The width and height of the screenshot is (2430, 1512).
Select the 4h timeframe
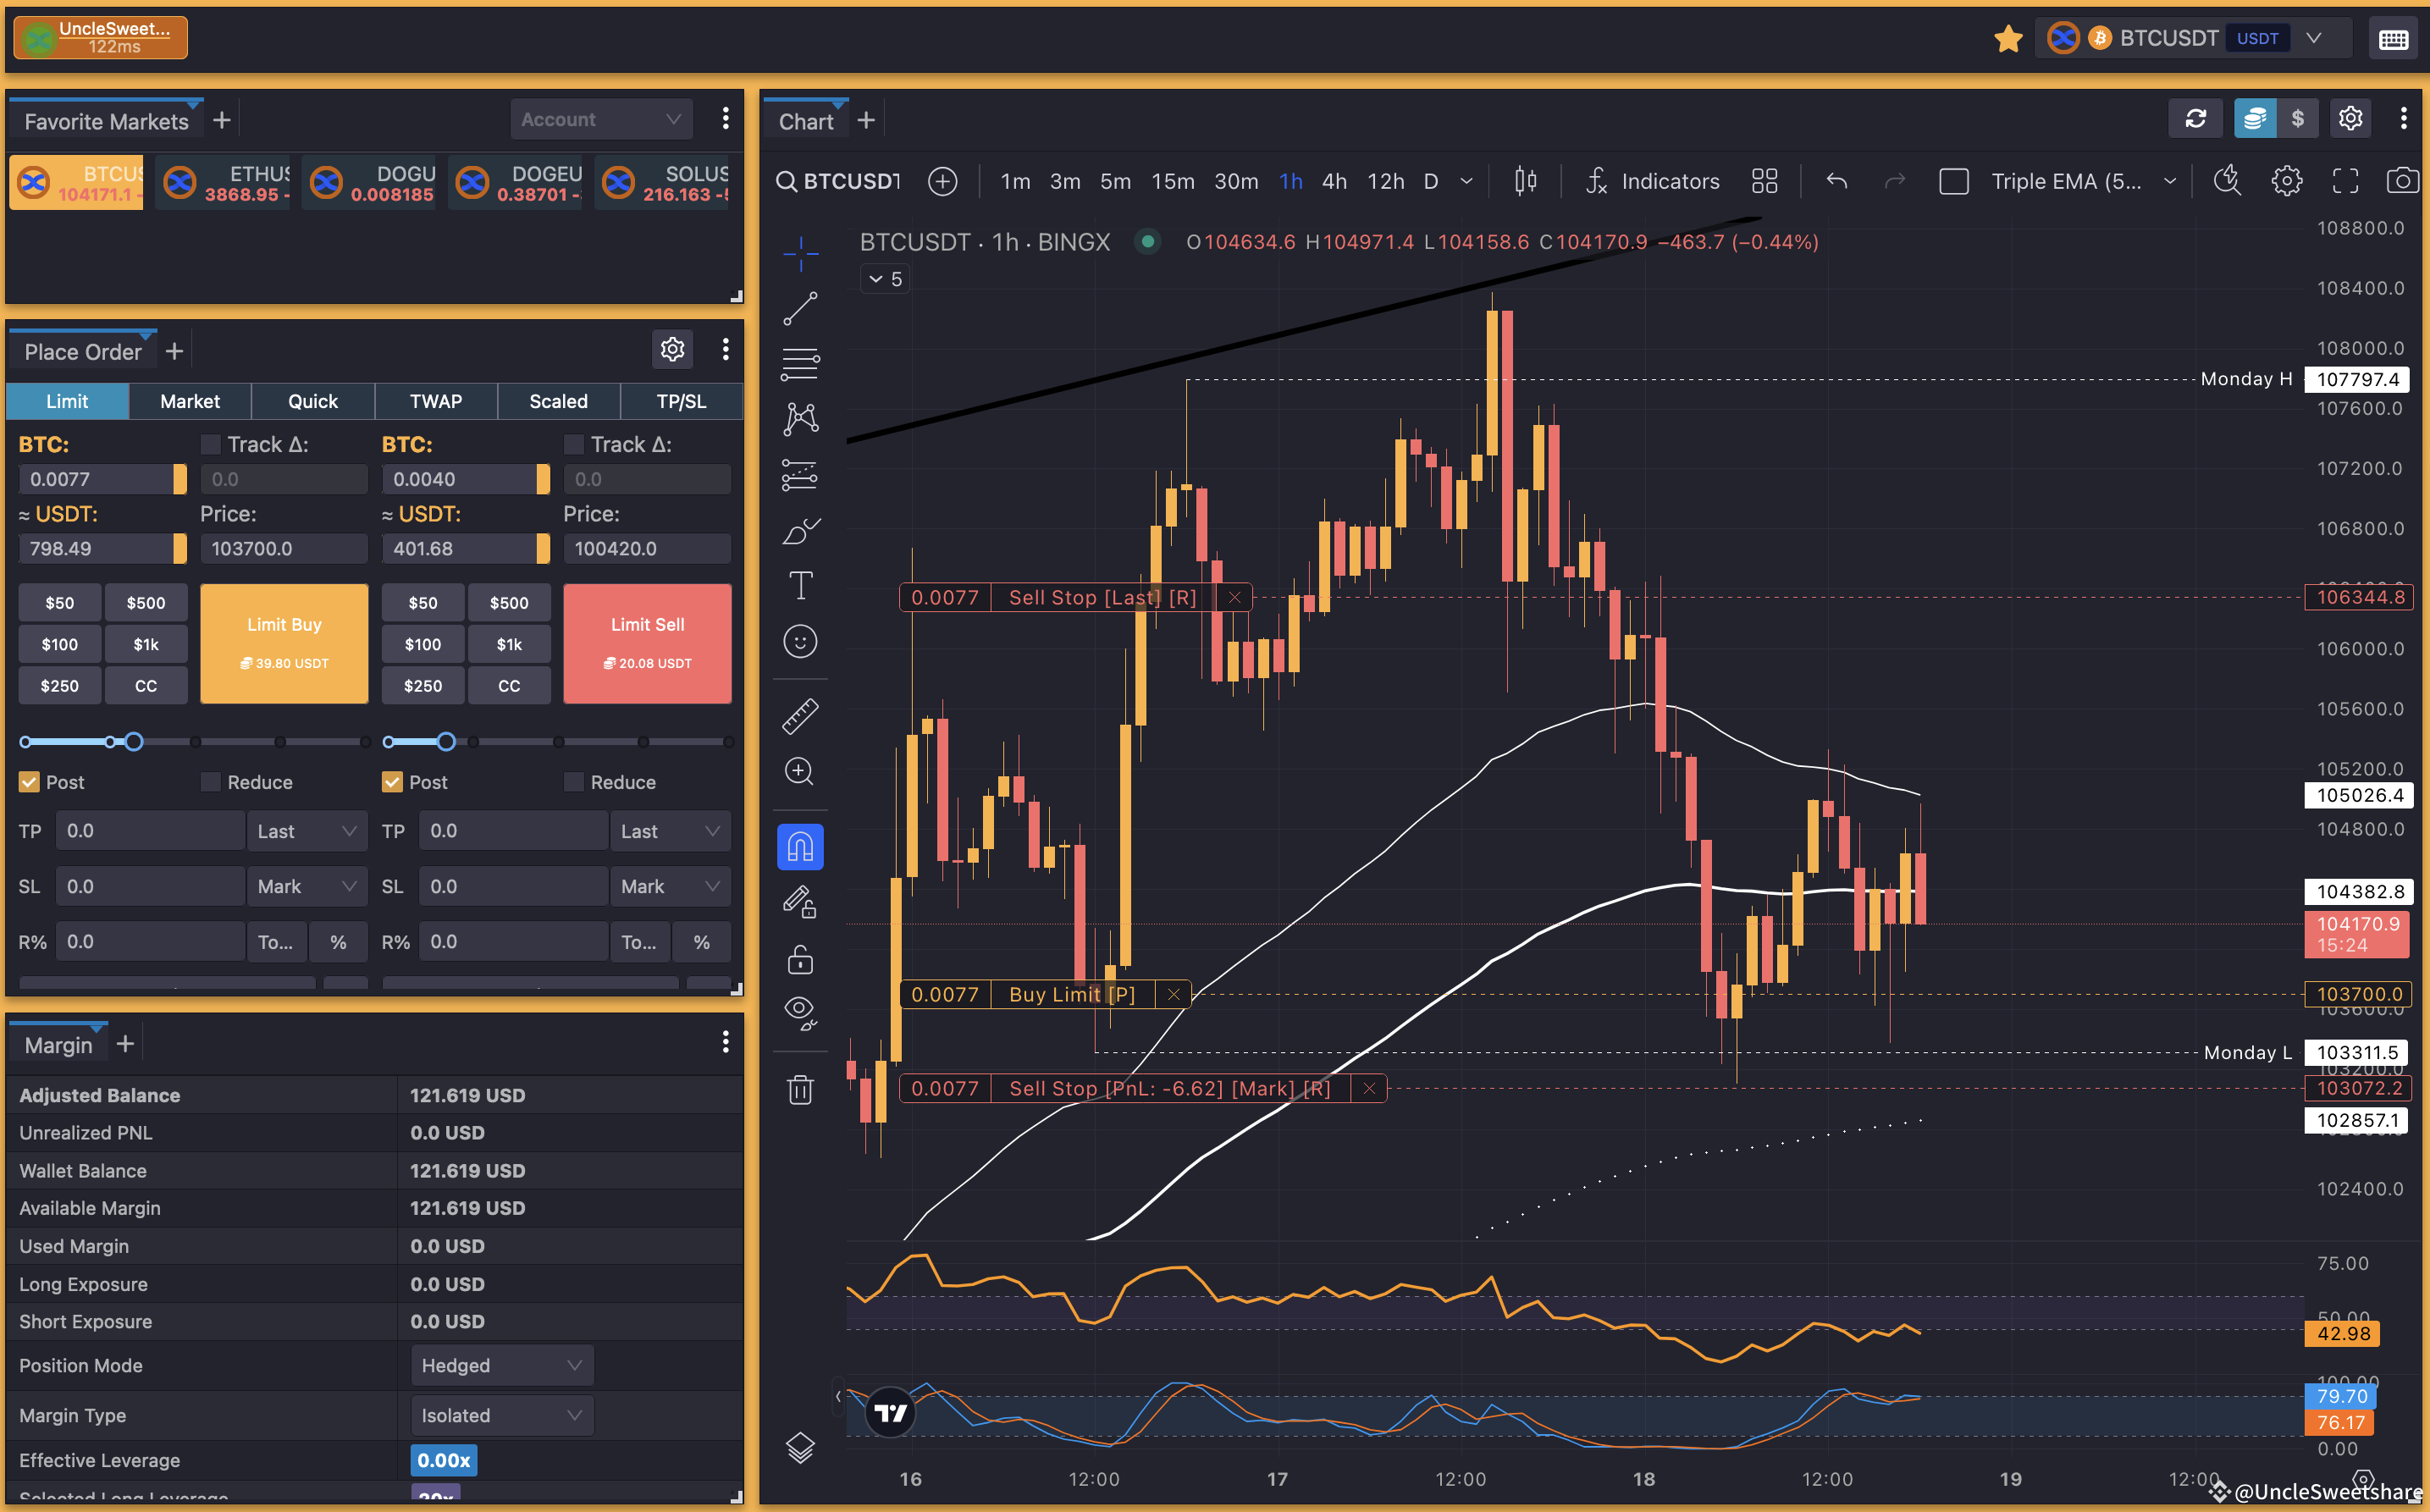coord(1334,181)
